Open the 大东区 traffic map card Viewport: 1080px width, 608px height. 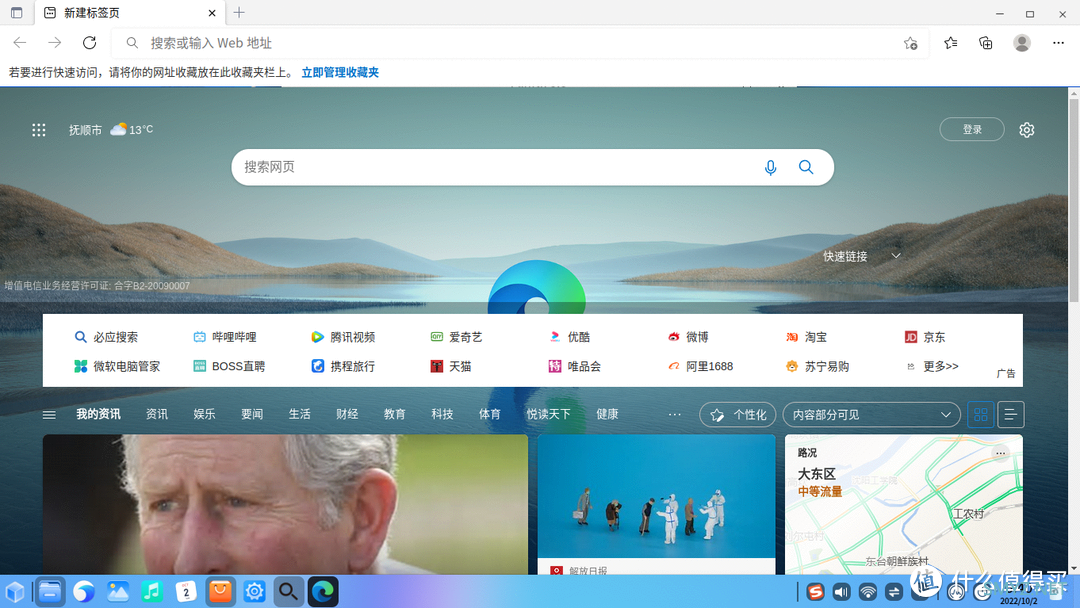tap(904, 505)
